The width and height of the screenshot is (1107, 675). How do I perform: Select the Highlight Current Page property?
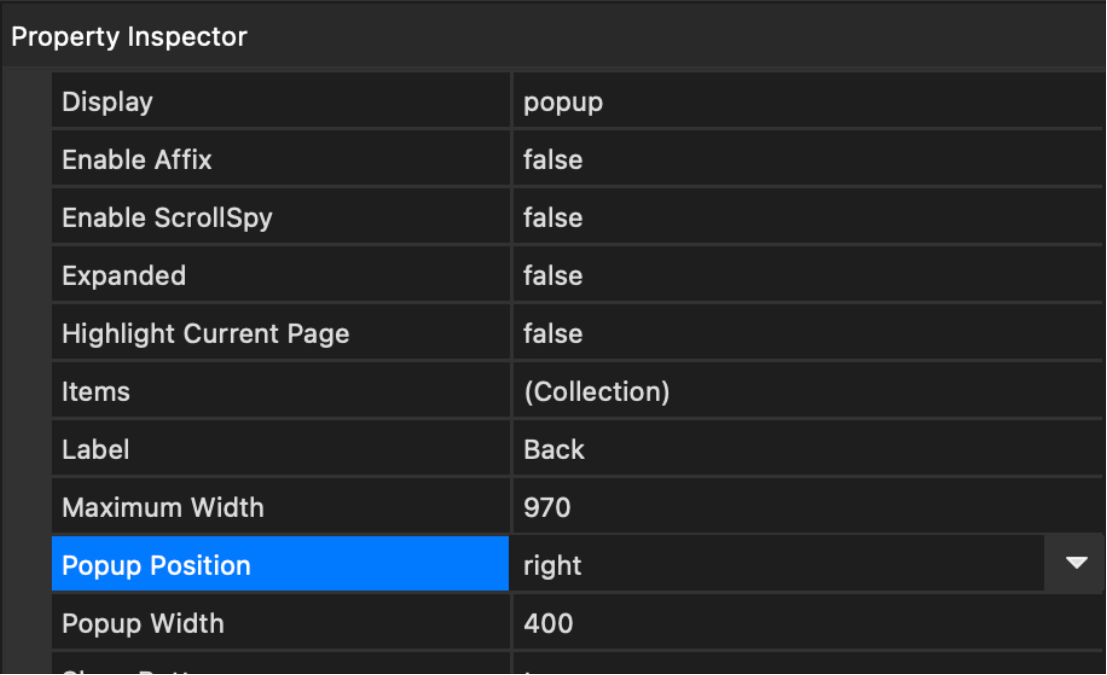[206, 333]
